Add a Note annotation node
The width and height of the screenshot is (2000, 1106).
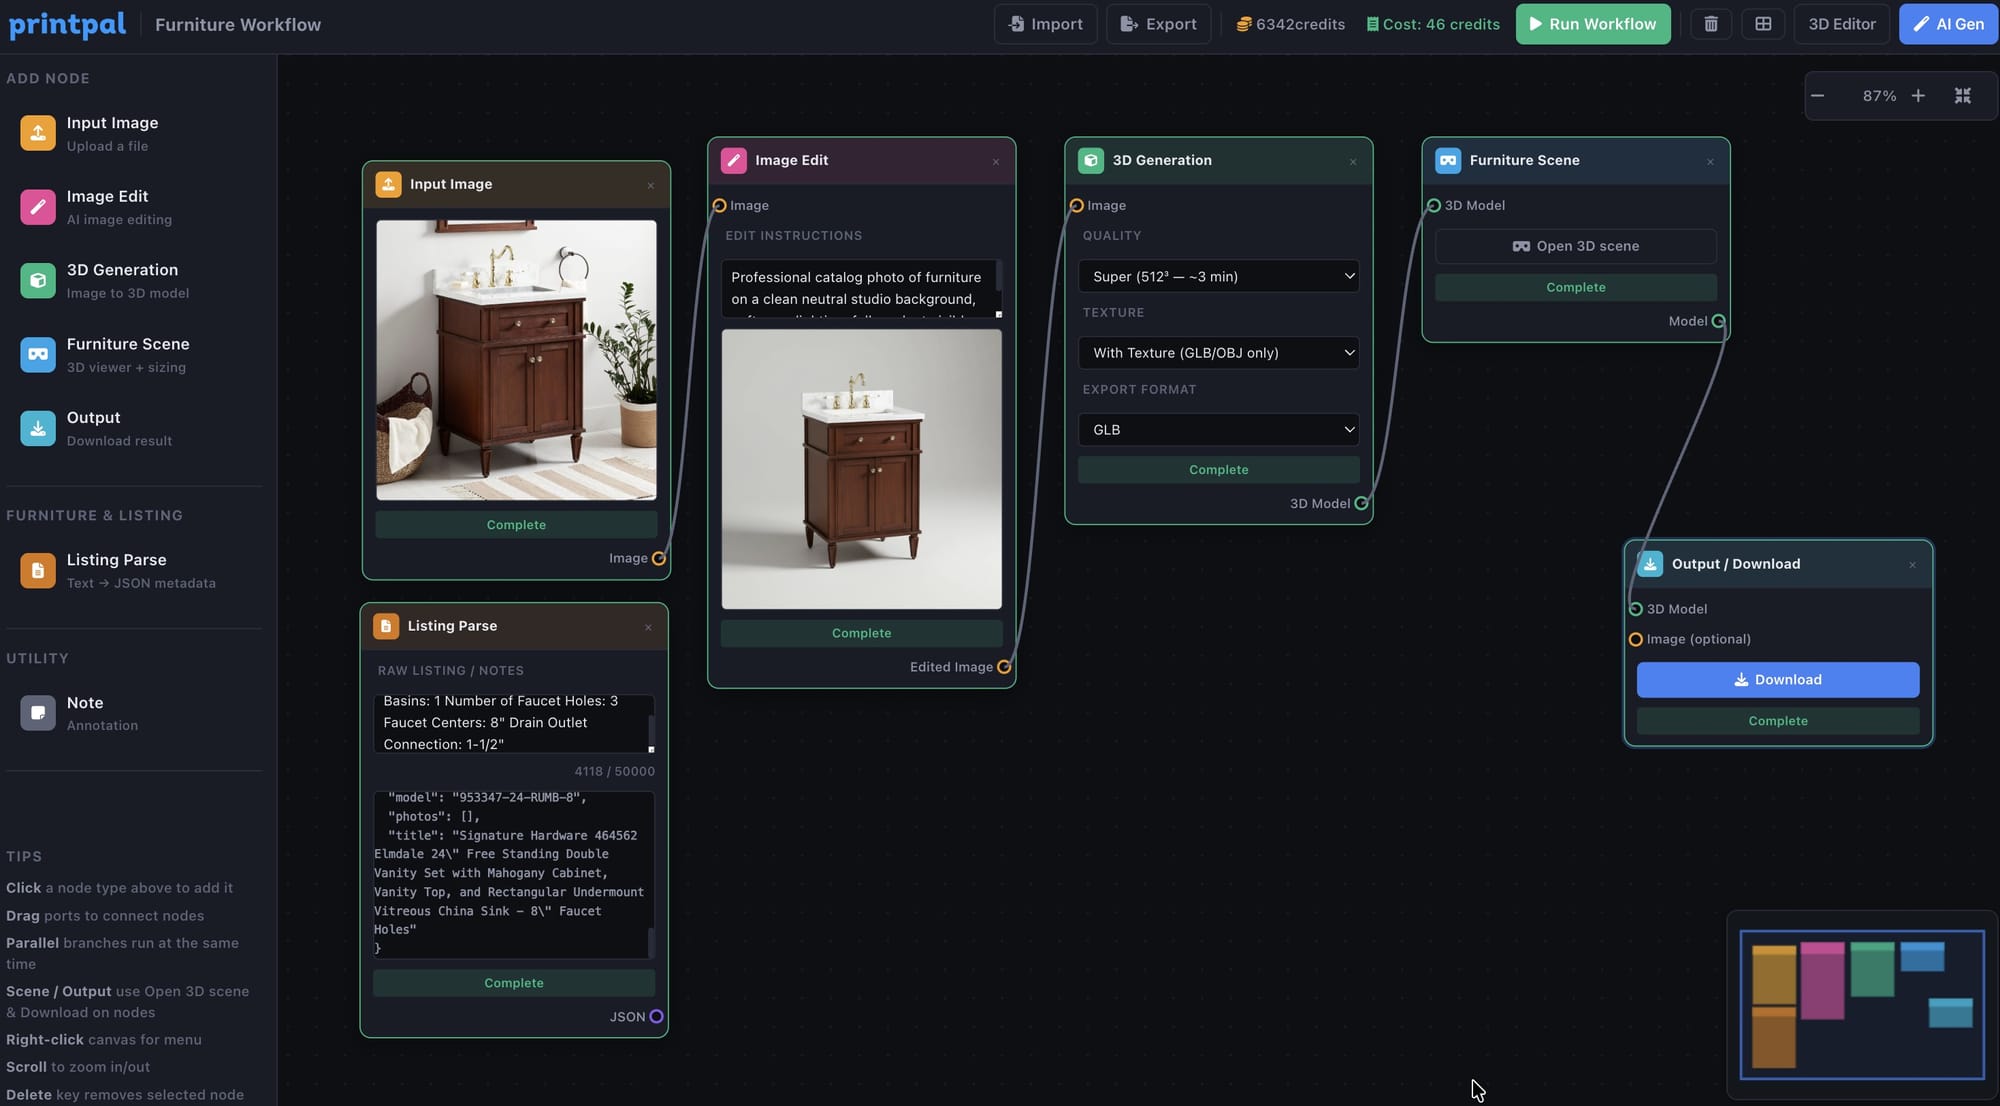coord(85,713)
